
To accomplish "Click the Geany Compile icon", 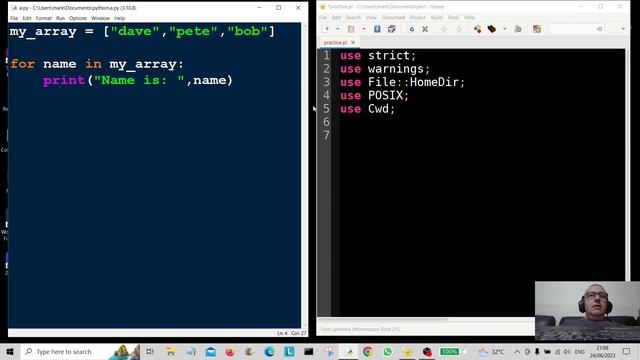I will pyautogui.click(x=477, y=29).
